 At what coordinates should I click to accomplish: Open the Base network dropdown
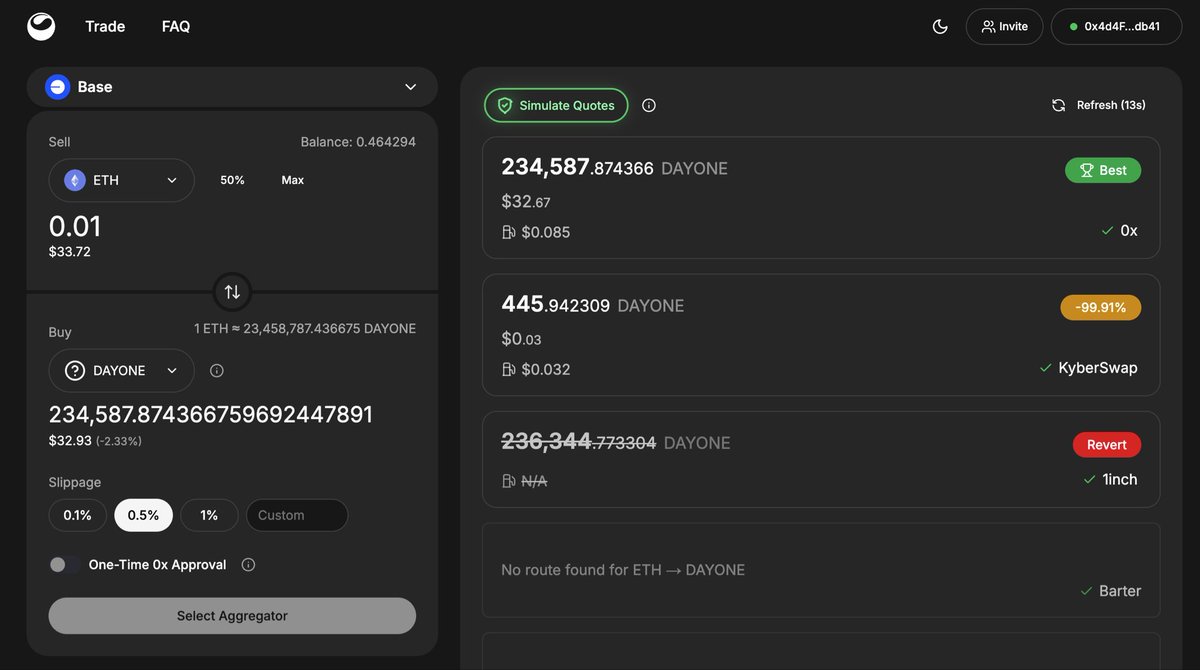[x=232, y=87]
